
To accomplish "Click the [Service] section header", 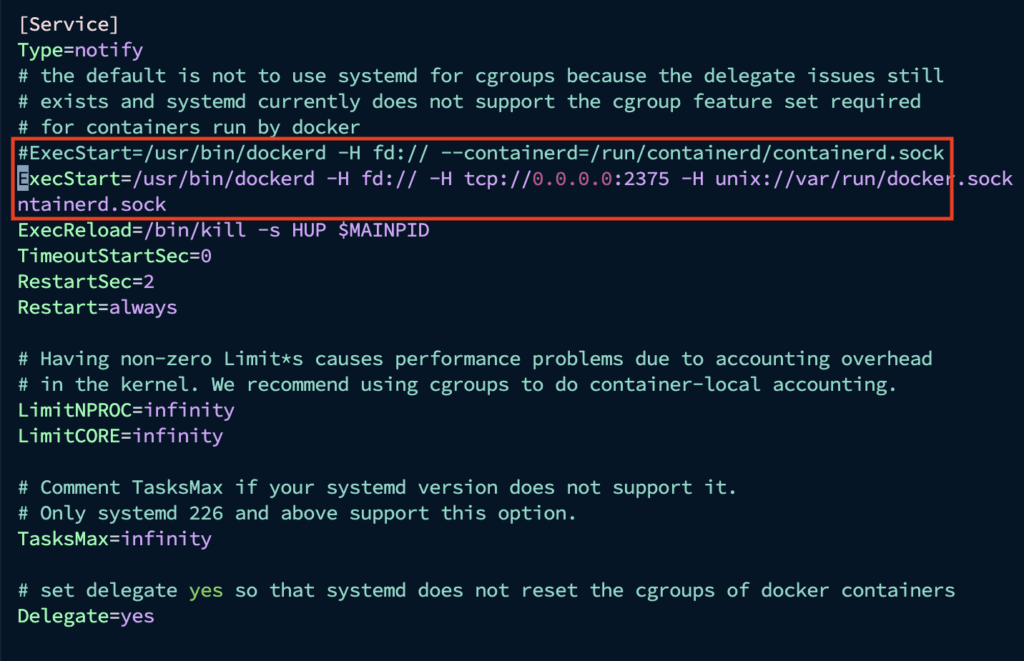I will point(74,24).
